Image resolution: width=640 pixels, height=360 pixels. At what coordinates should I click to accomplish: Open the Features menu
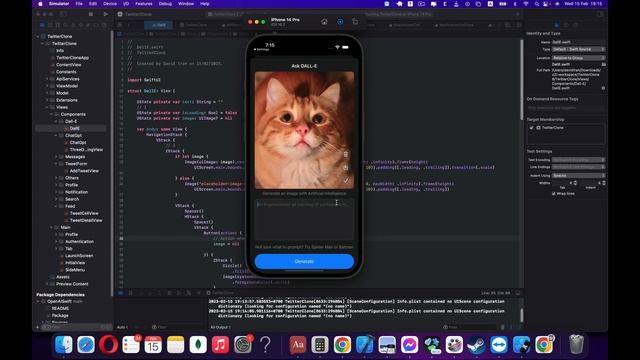144,4
